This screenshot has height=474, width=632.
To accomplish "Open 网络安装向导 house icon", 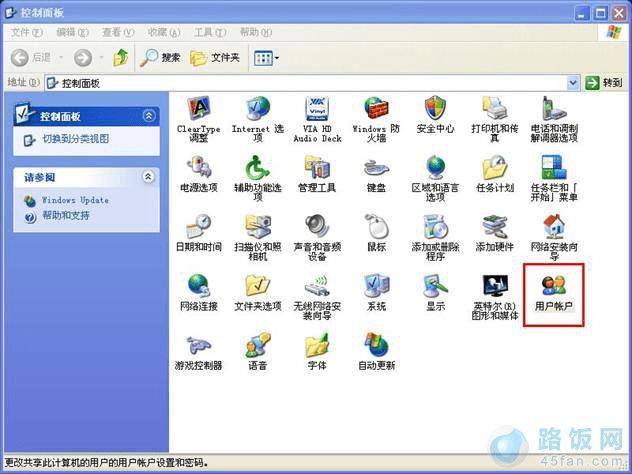I will tap(554, 227).
